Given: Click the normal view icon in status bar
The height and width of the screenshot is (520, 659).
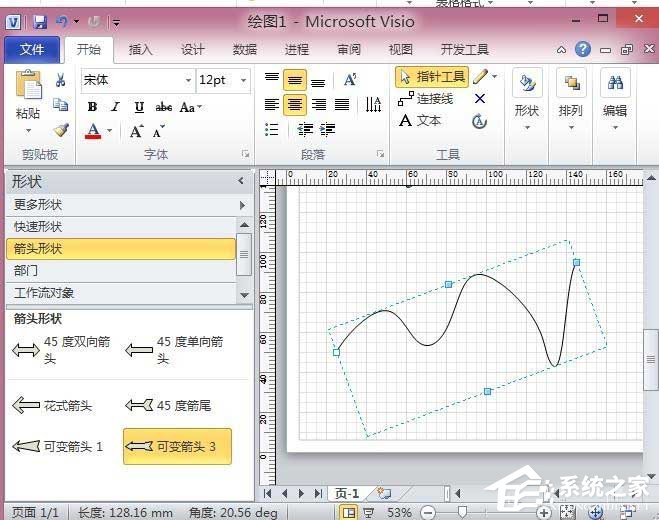Looking at the screenshot, I should (x=348, y=512).
